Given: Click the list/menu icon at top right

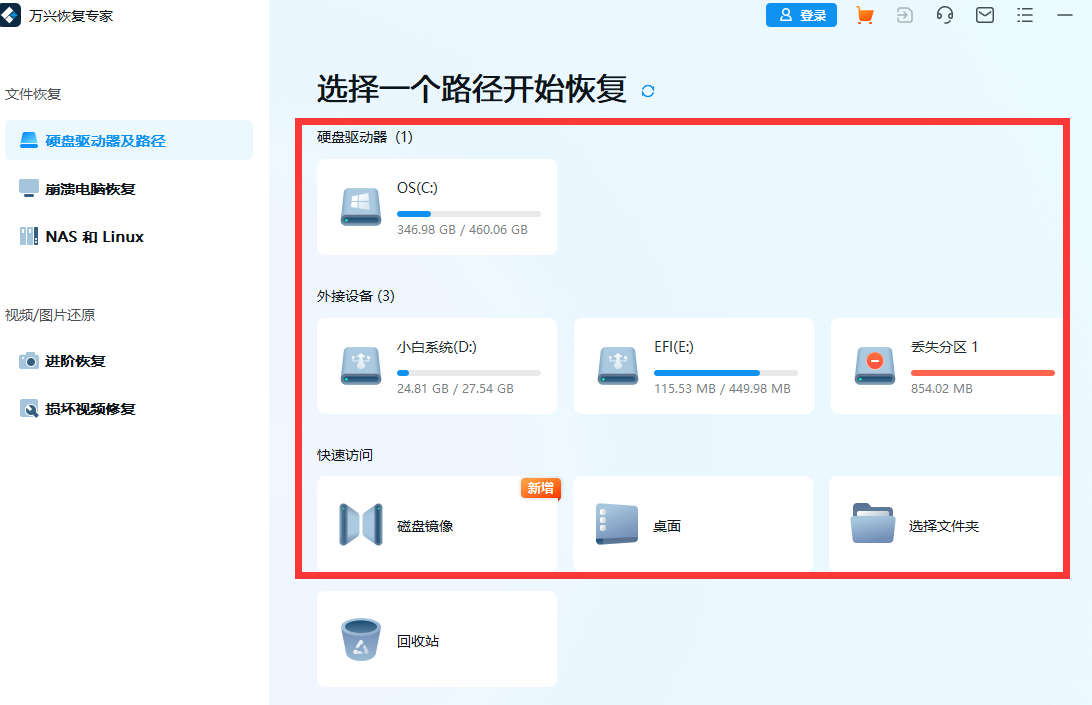Looking at the screenshot, I should [1024, 15].
